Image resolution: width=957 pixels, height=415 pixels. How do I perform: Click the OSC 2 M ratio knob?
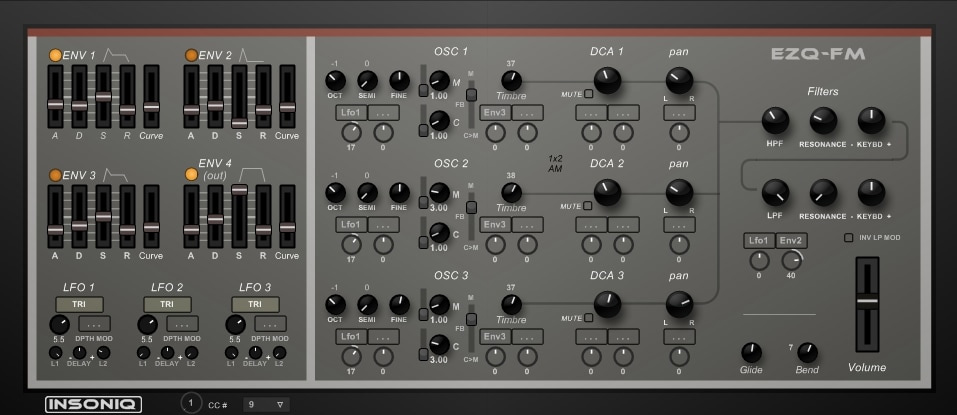pos(439,192)
